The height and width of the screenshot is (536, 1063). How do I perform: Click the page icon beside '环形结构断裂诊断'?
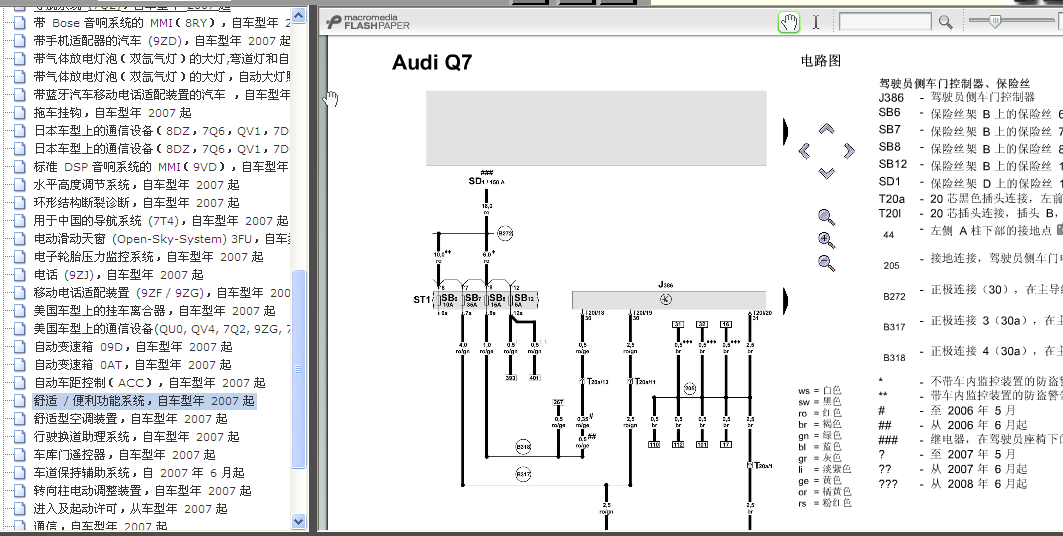20,203
